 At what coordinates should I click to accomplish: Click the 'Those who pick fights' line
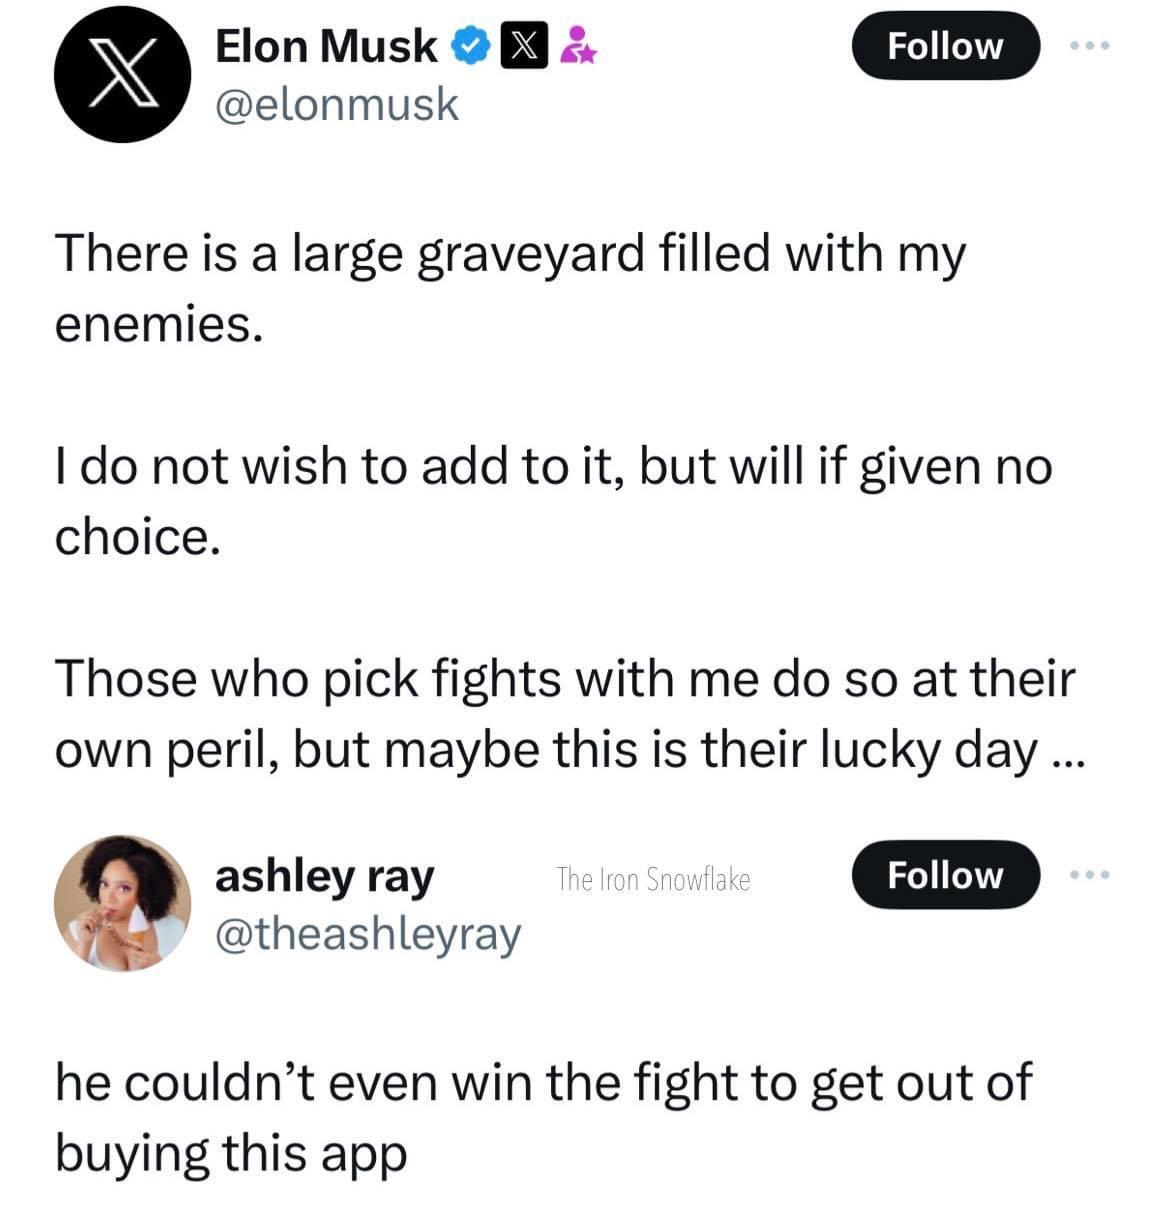point(565,679)
